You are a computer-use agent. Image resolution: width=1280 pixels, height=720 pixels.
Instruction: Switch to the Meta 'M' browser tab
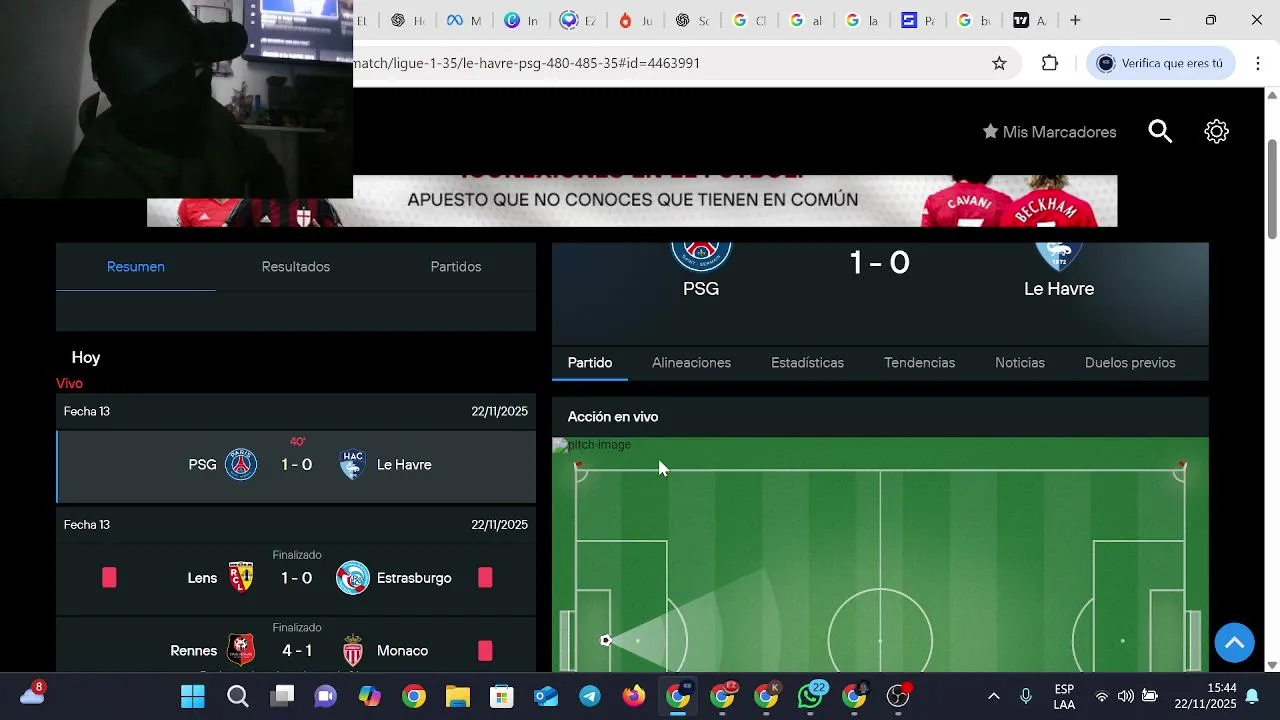coord(463,20)
